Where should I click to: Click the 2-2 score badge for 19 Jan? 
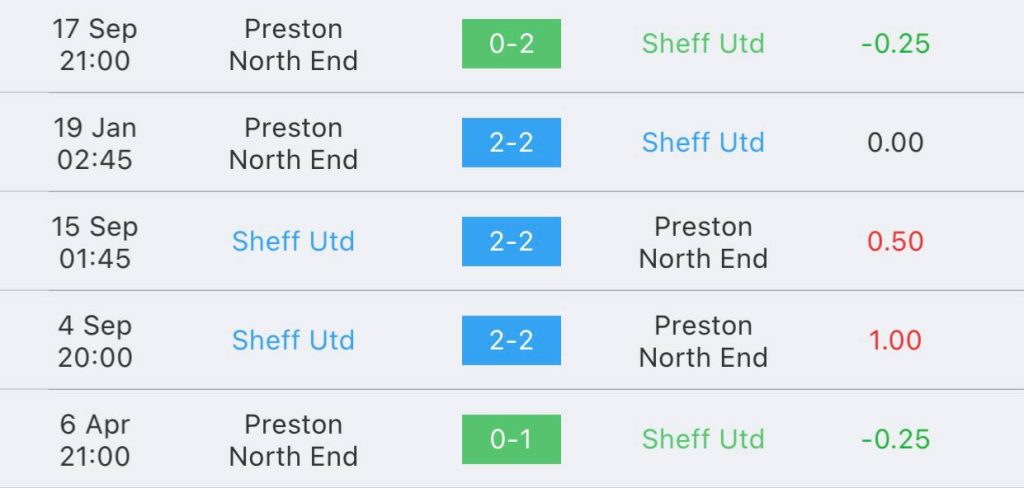click(511, 143)
